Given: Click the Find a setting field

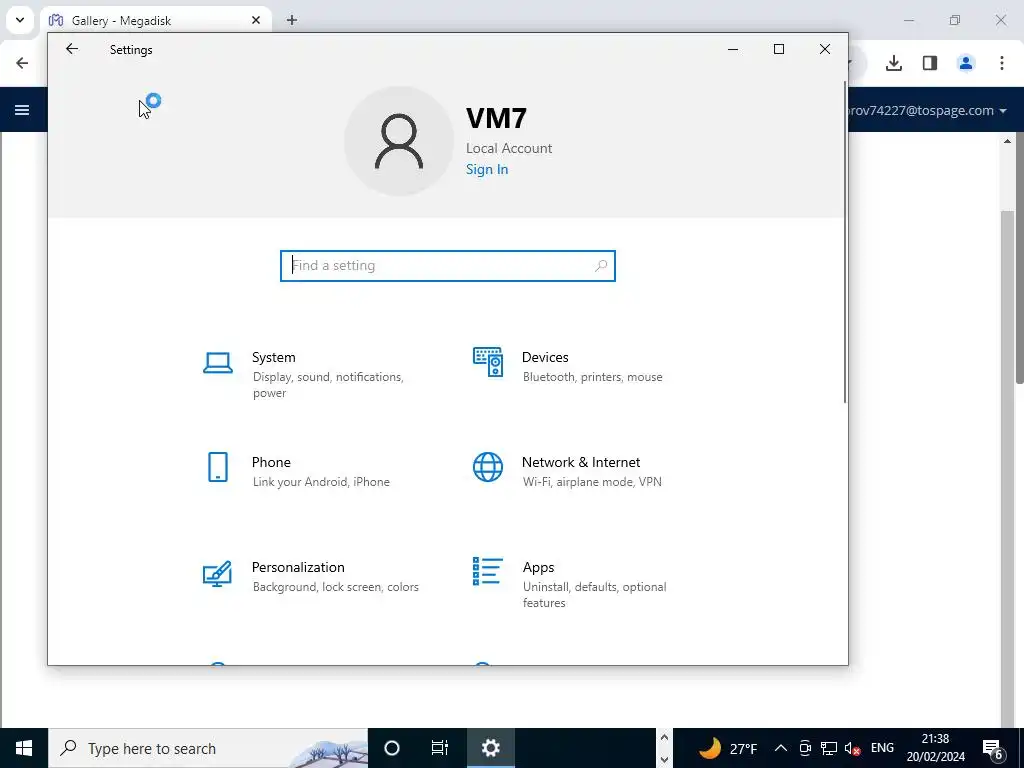Looking at the screenshot, I should 447,266.
